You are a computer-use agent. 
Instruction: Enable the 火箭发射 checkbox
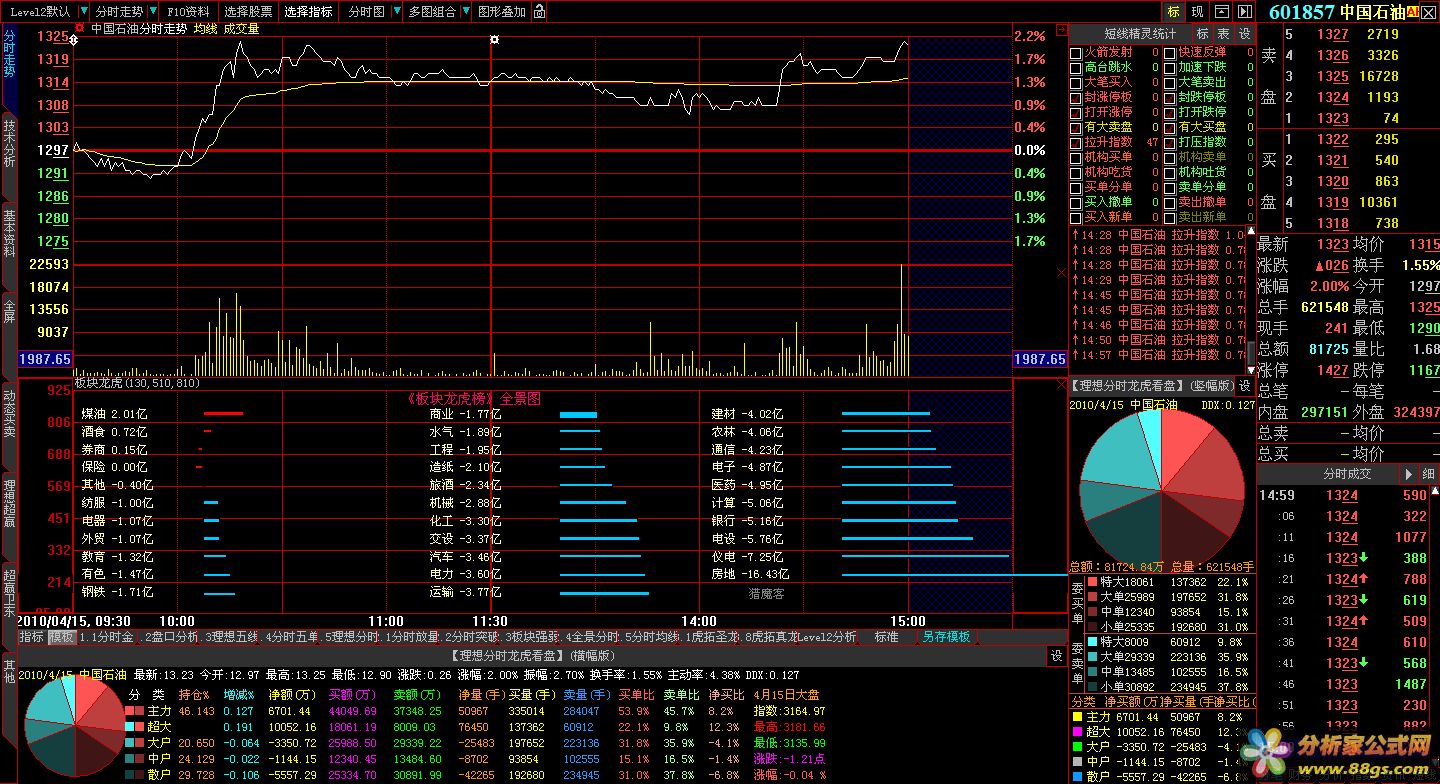(1076, 52)
